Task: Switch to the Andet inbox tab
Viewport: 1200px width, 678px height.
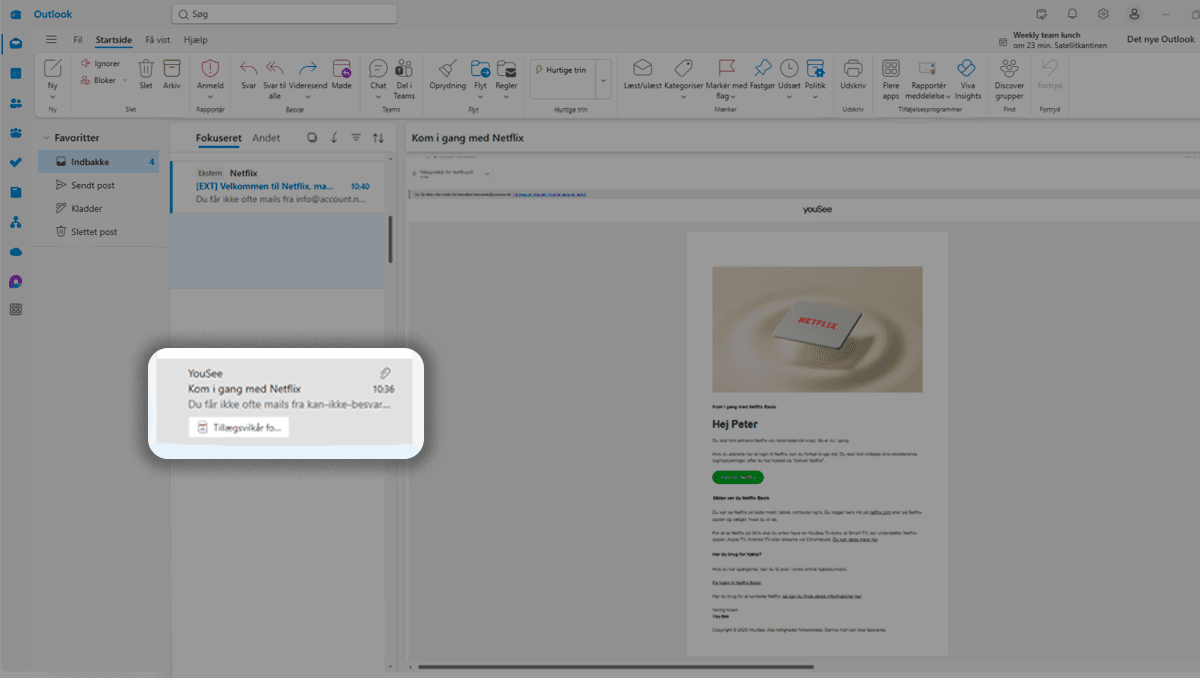Action: pos(266,138)
